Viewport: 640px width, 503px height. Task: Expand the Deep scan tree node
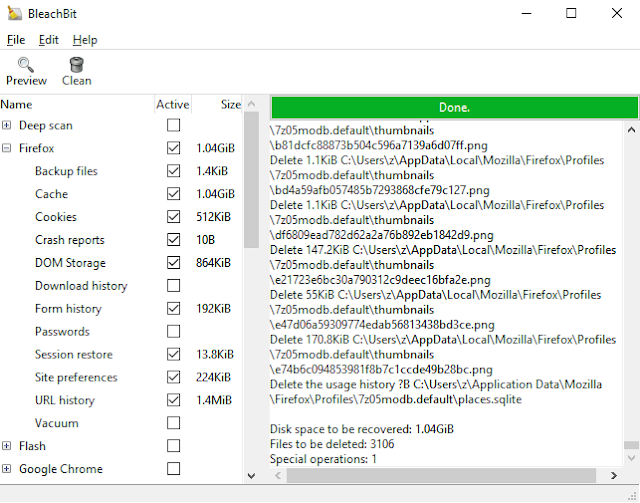(x=7, y=125)
